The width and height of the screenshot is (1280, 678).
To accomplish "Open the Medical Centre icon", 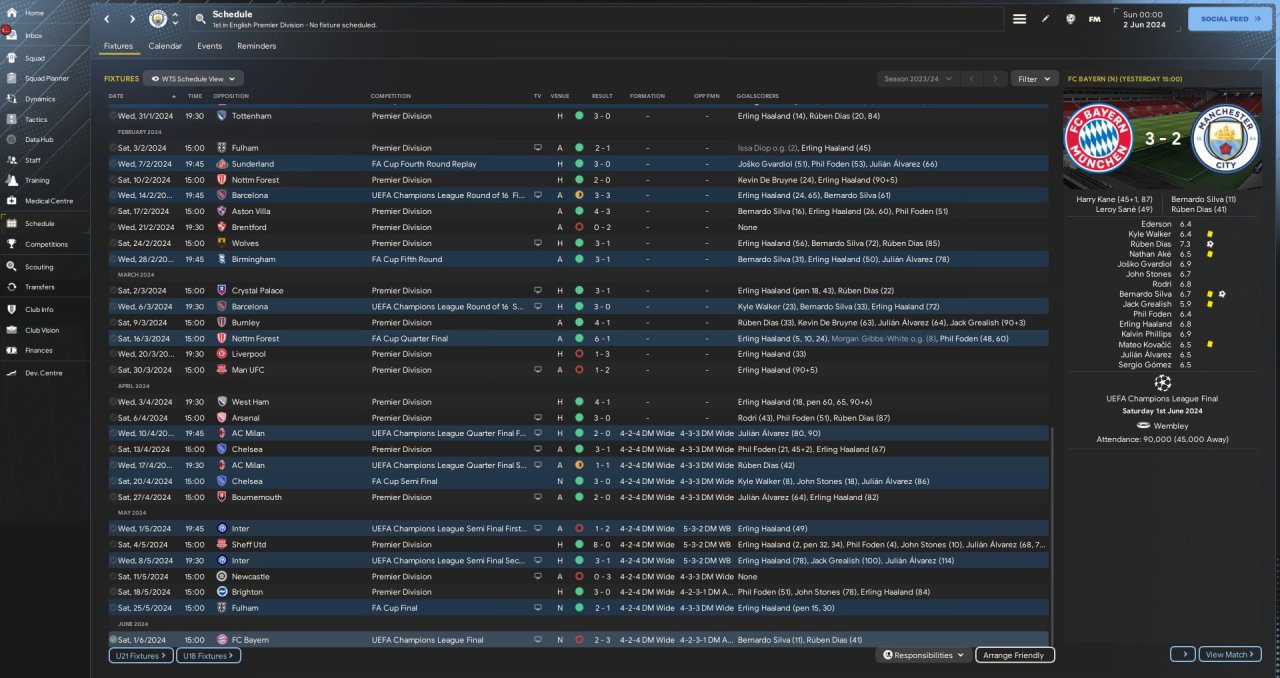I will [11, 201].
